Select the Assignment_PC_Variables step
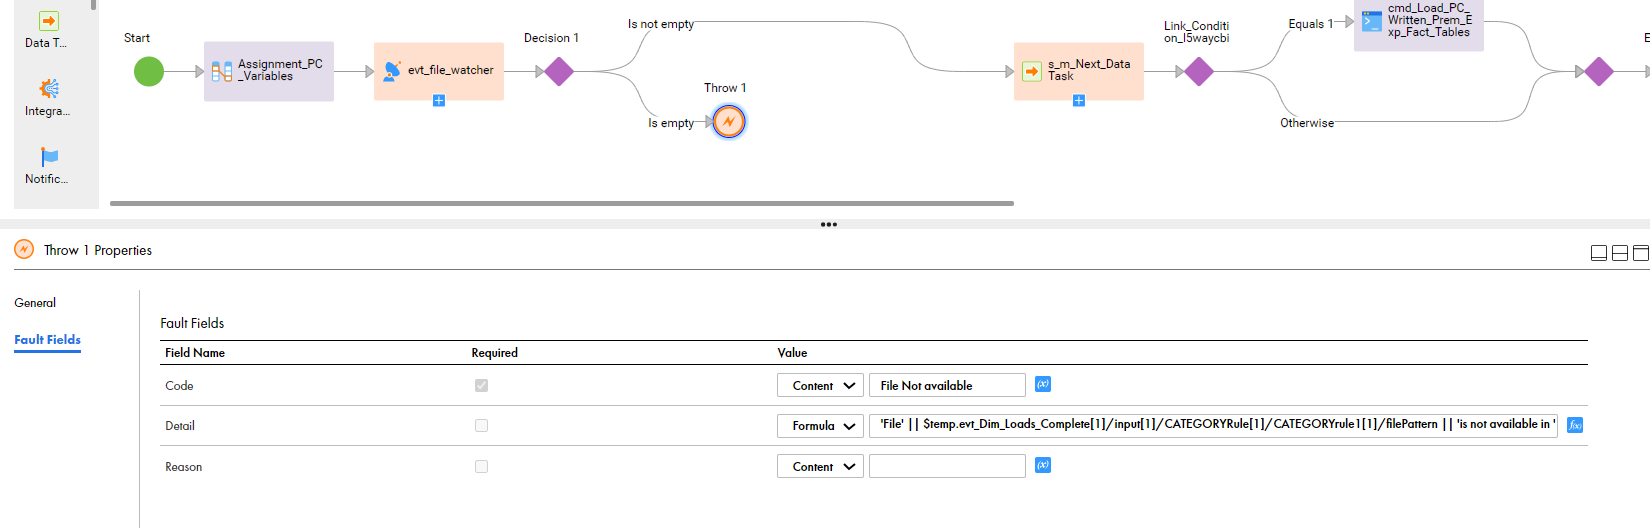1650x528 pixels. [269, 71]
